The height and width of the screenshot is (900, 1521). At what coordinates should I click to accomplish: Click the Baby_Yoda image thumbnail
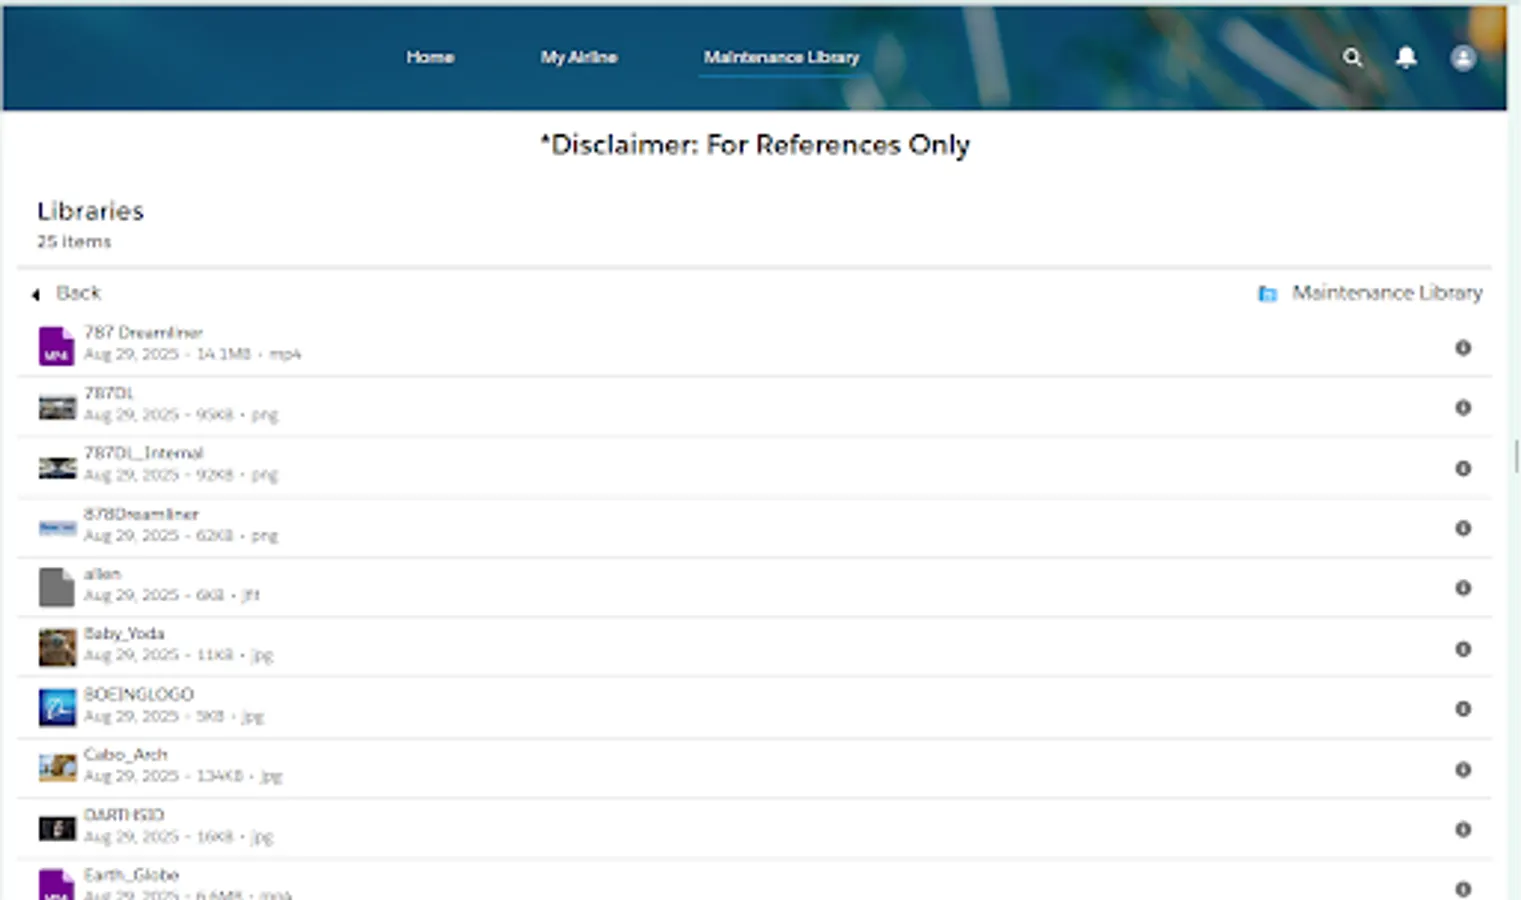pos(56,648)
